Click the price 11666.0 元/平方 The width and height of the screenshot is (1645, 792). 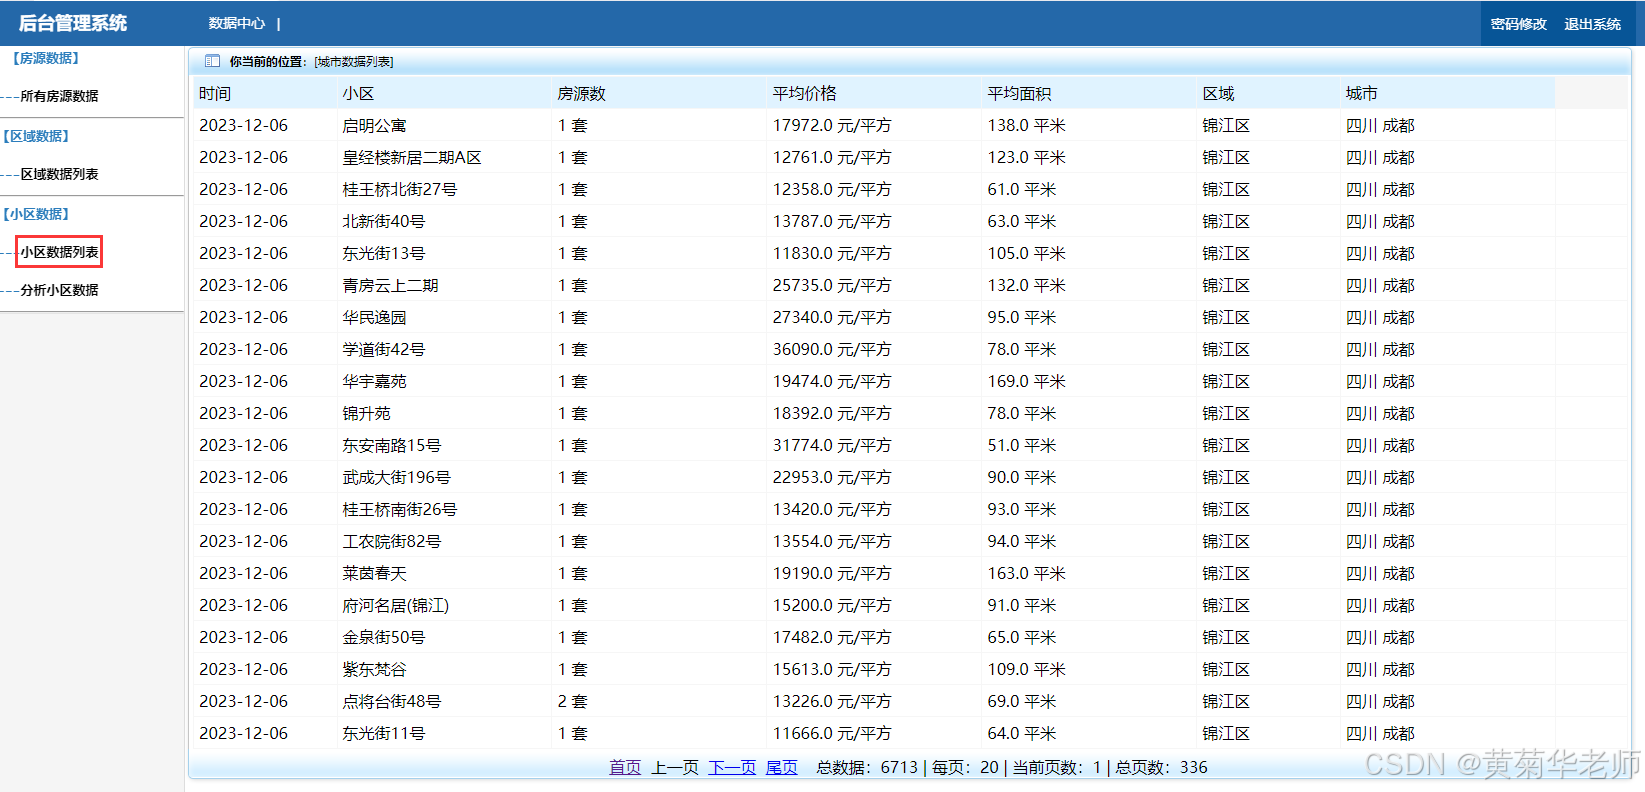coord(832,733)
